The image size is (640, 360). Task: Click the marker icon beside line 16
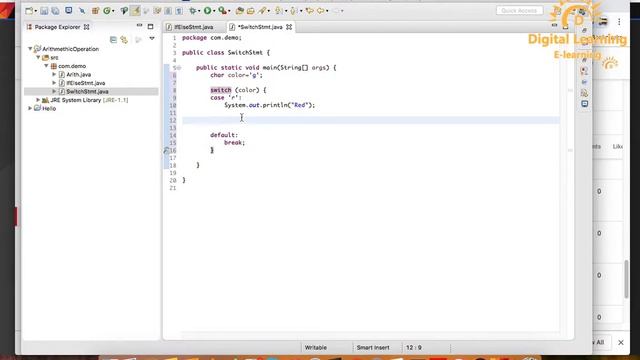tap(166, 151)
